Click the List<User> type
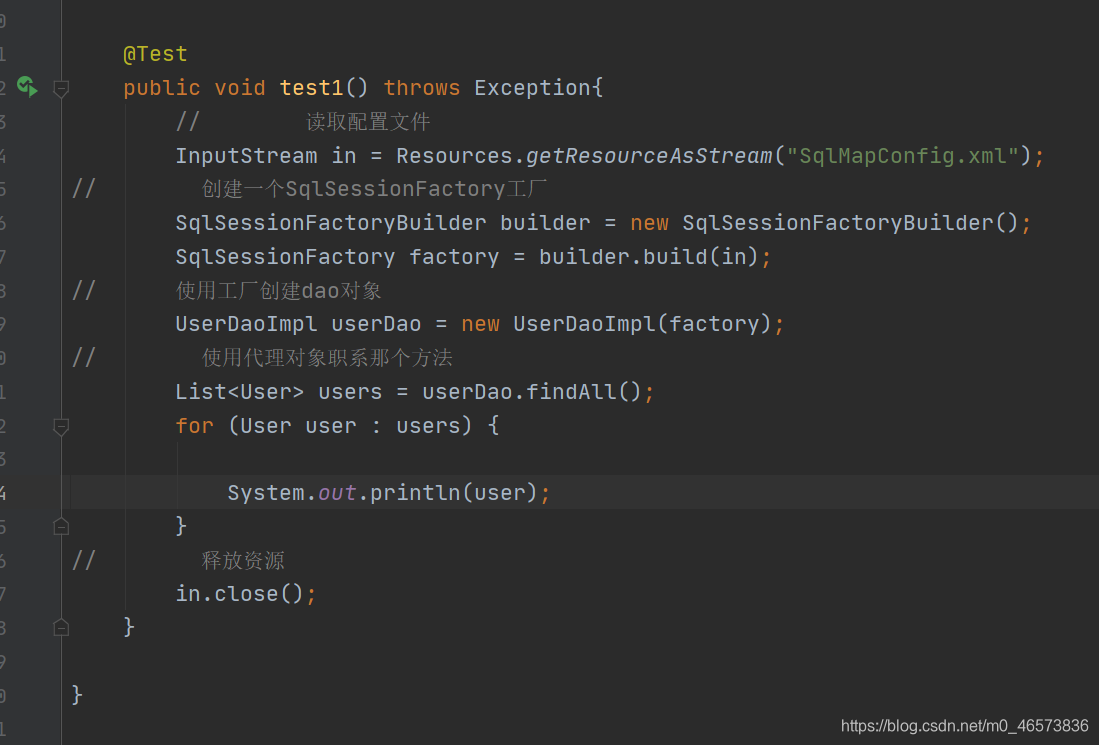The image size is (1099, 745). [x=240, y=391]
